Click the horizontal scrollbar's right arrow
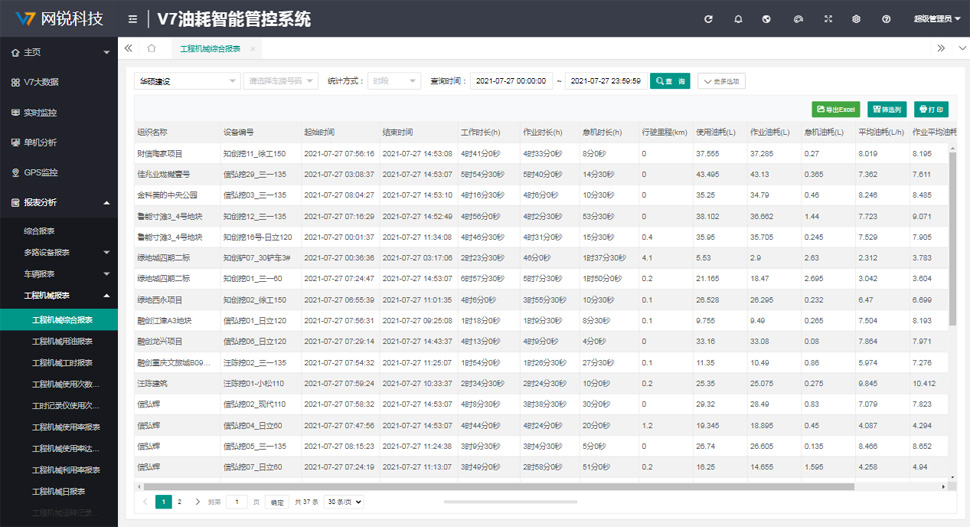This screenshot has height=527, width=970. pyautogui.click(x=943, y=487)
